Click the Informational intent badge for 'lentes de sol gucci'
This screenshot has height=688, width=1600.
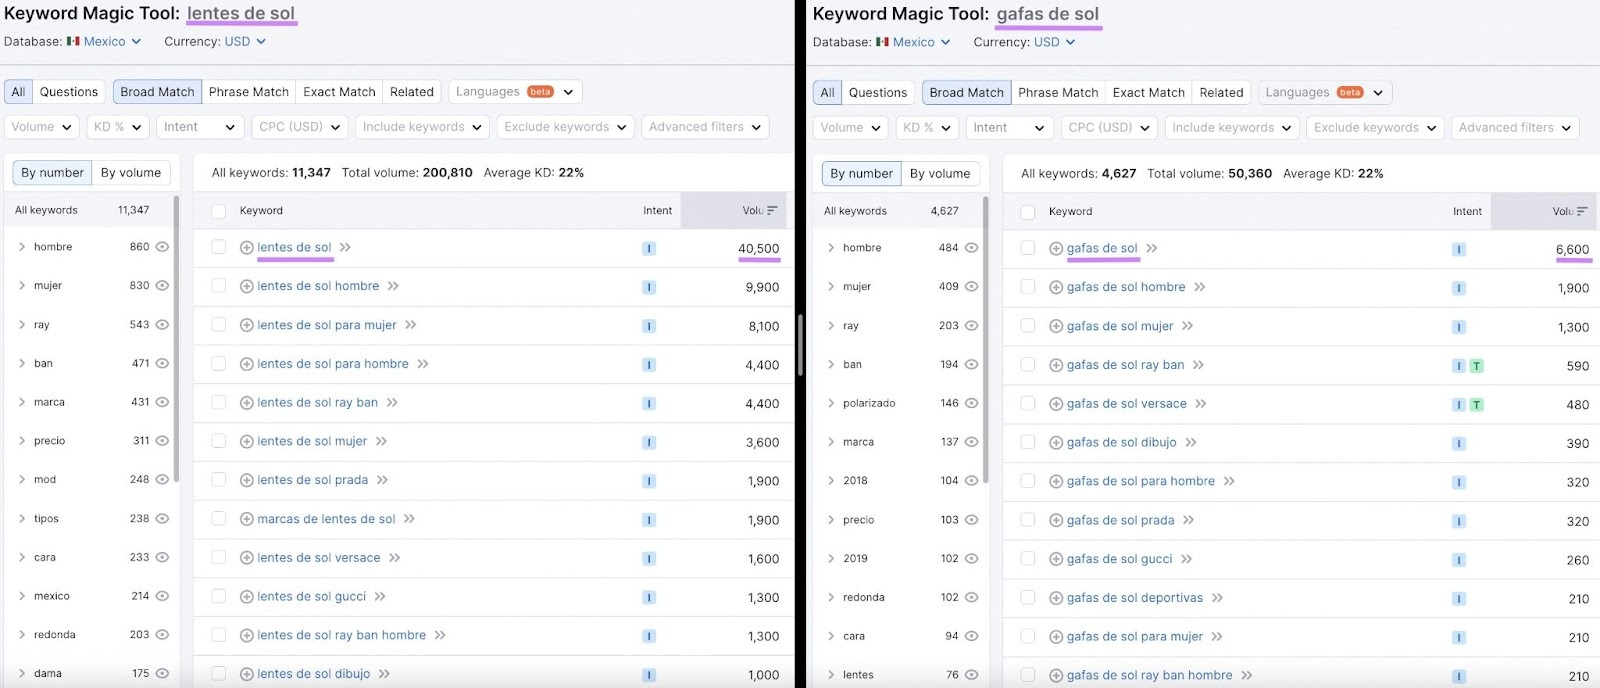click(x=649, y=597)
